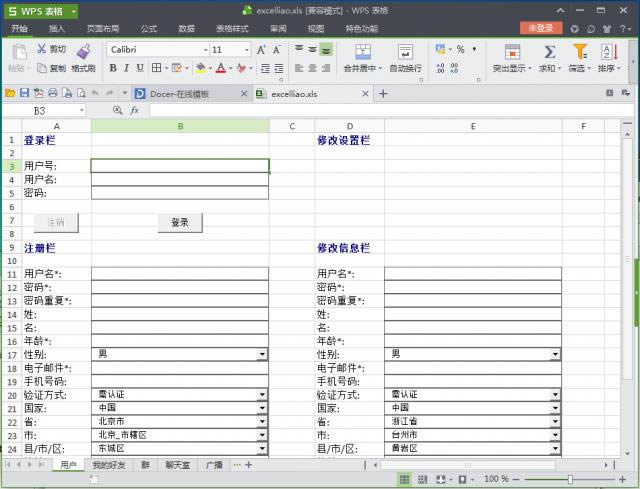Screen dimensions: 640x489
Task: Open the font size 11 dropdown
Action: (x=247, y=50)
